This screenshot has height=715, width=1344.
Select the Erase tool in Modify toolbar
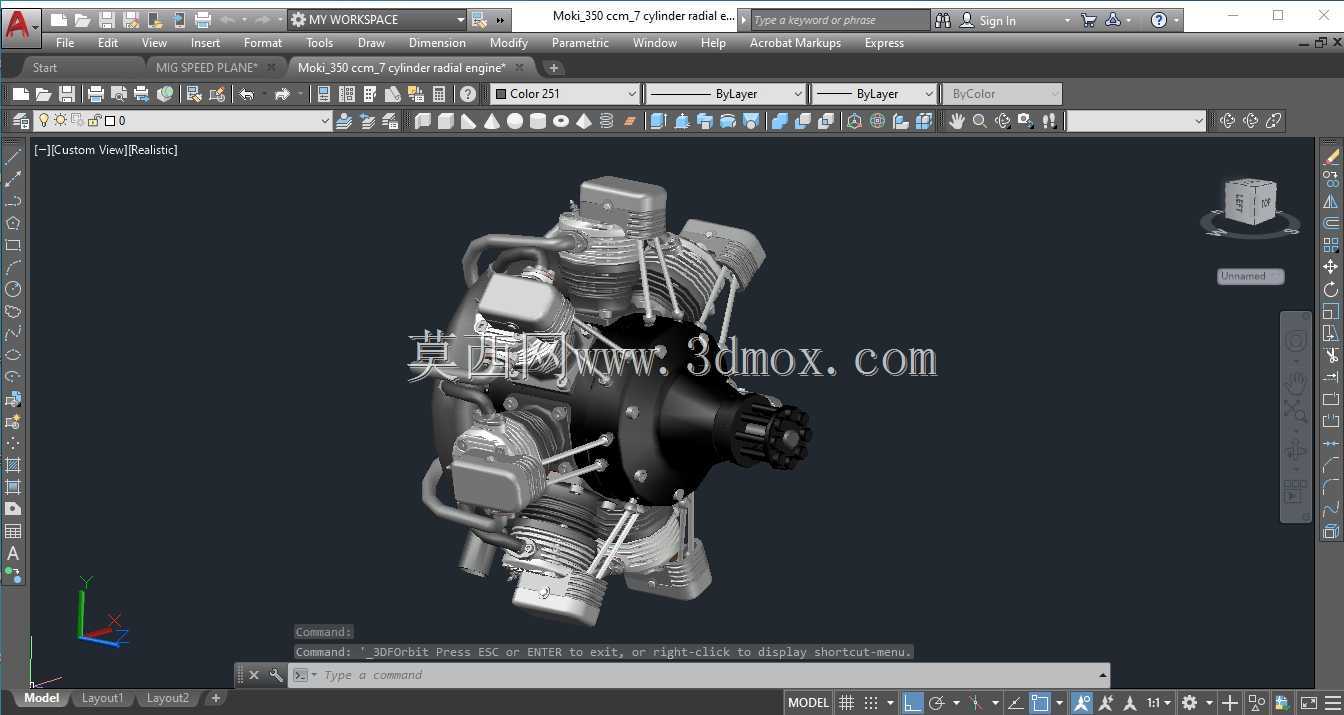(1331, 157)
